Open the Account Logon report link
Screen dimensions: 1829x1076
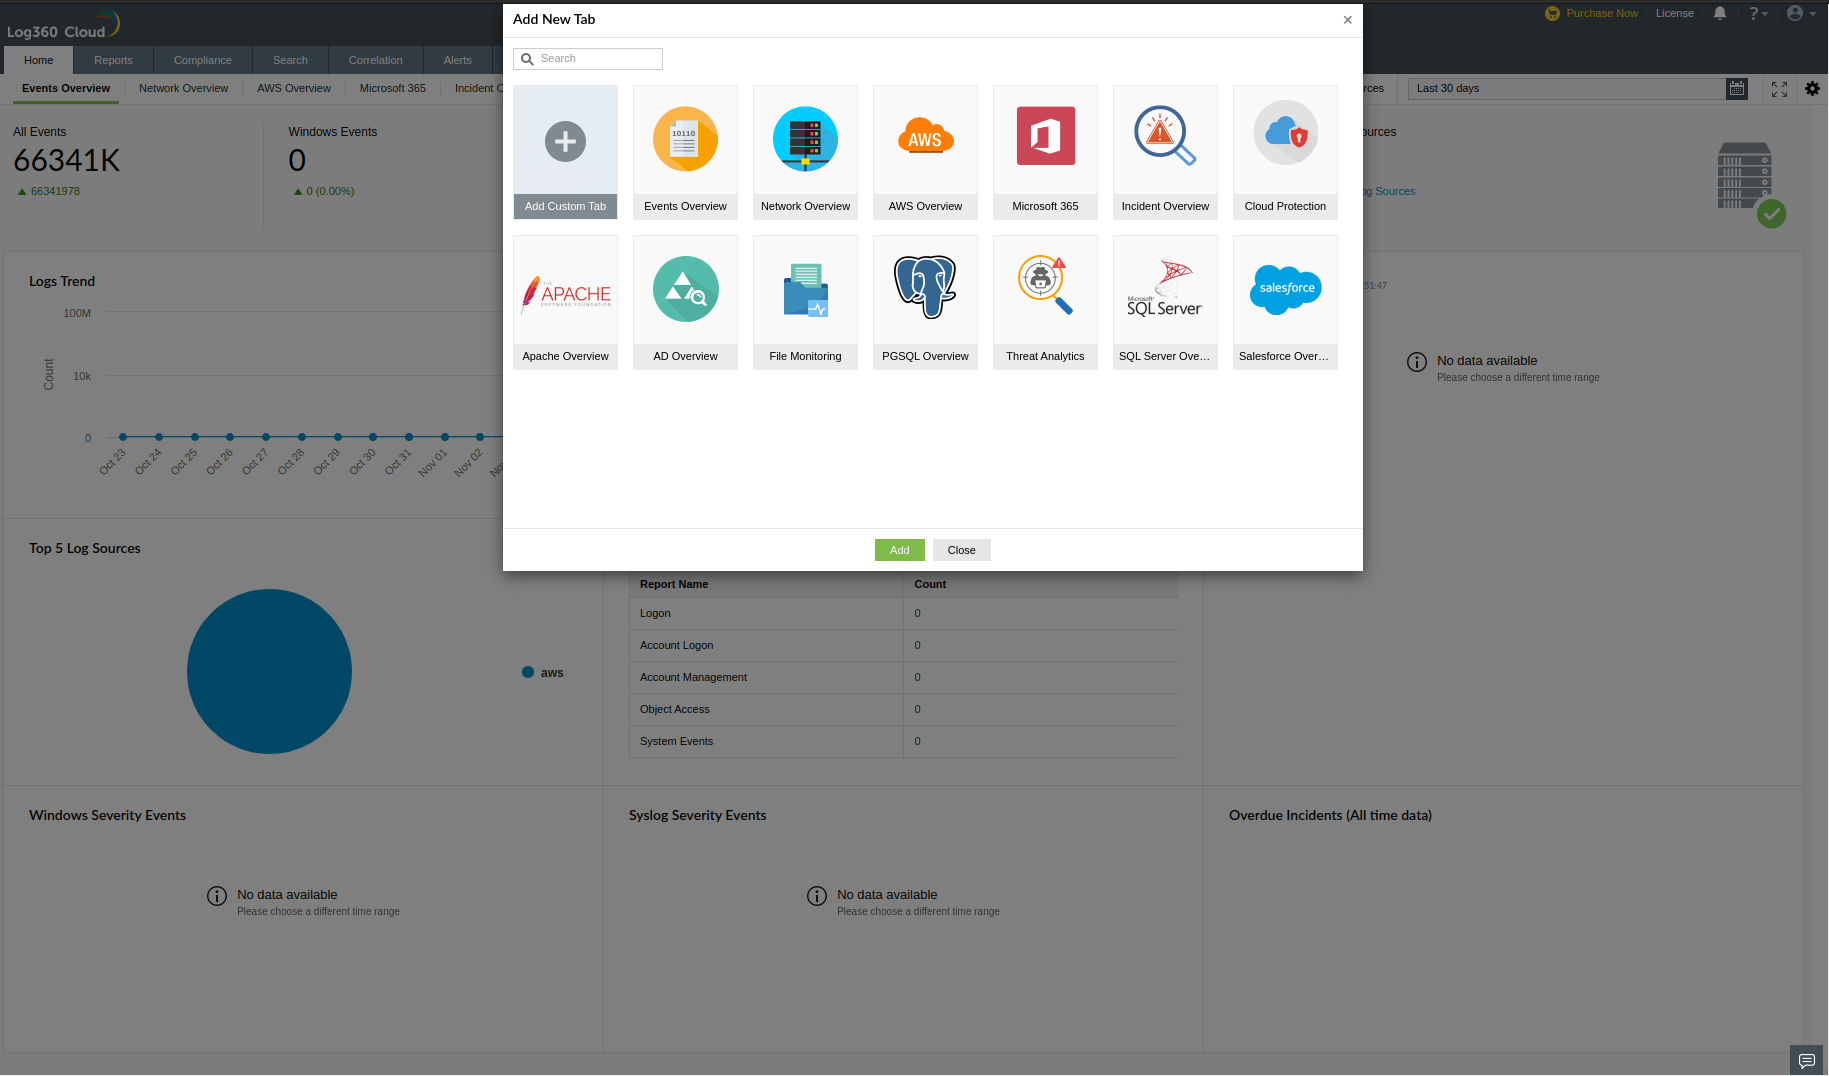676,646
